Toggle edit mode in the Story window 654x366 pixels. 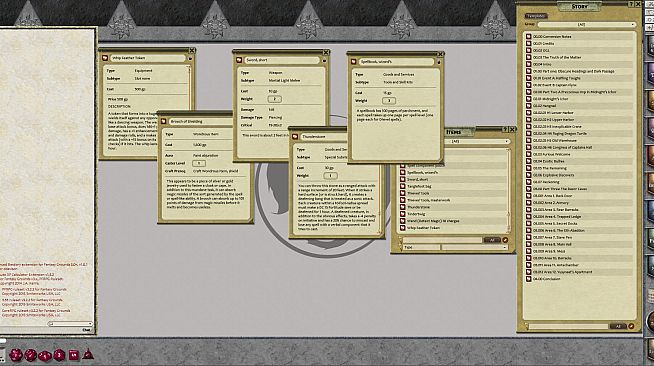point(631,326)
